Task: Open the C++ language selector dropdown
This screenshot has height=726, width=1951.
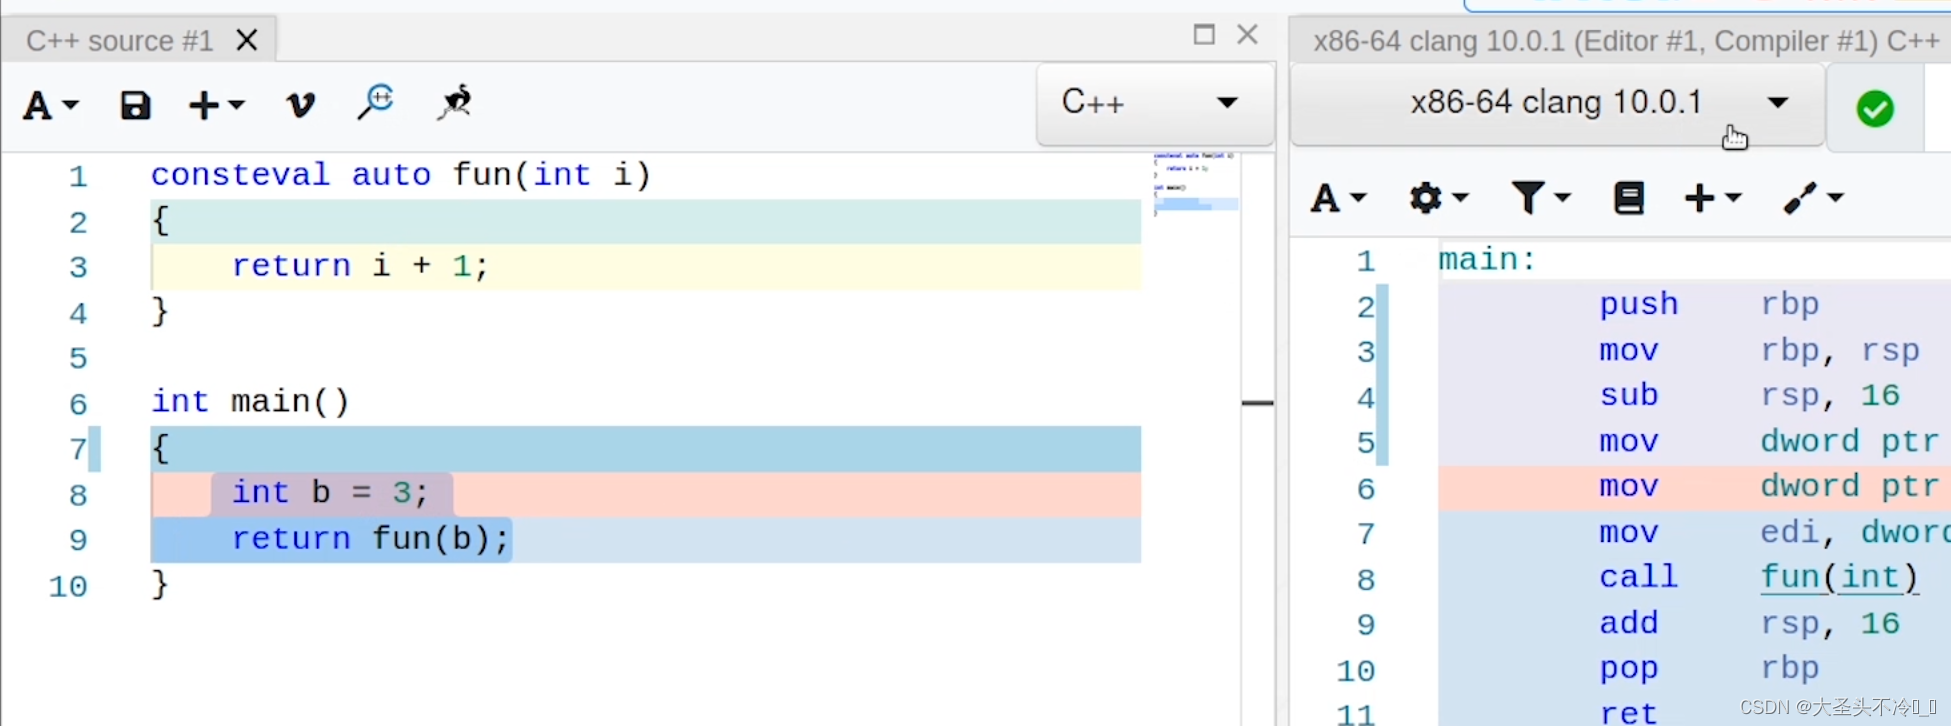Action: click(1155, 104)
